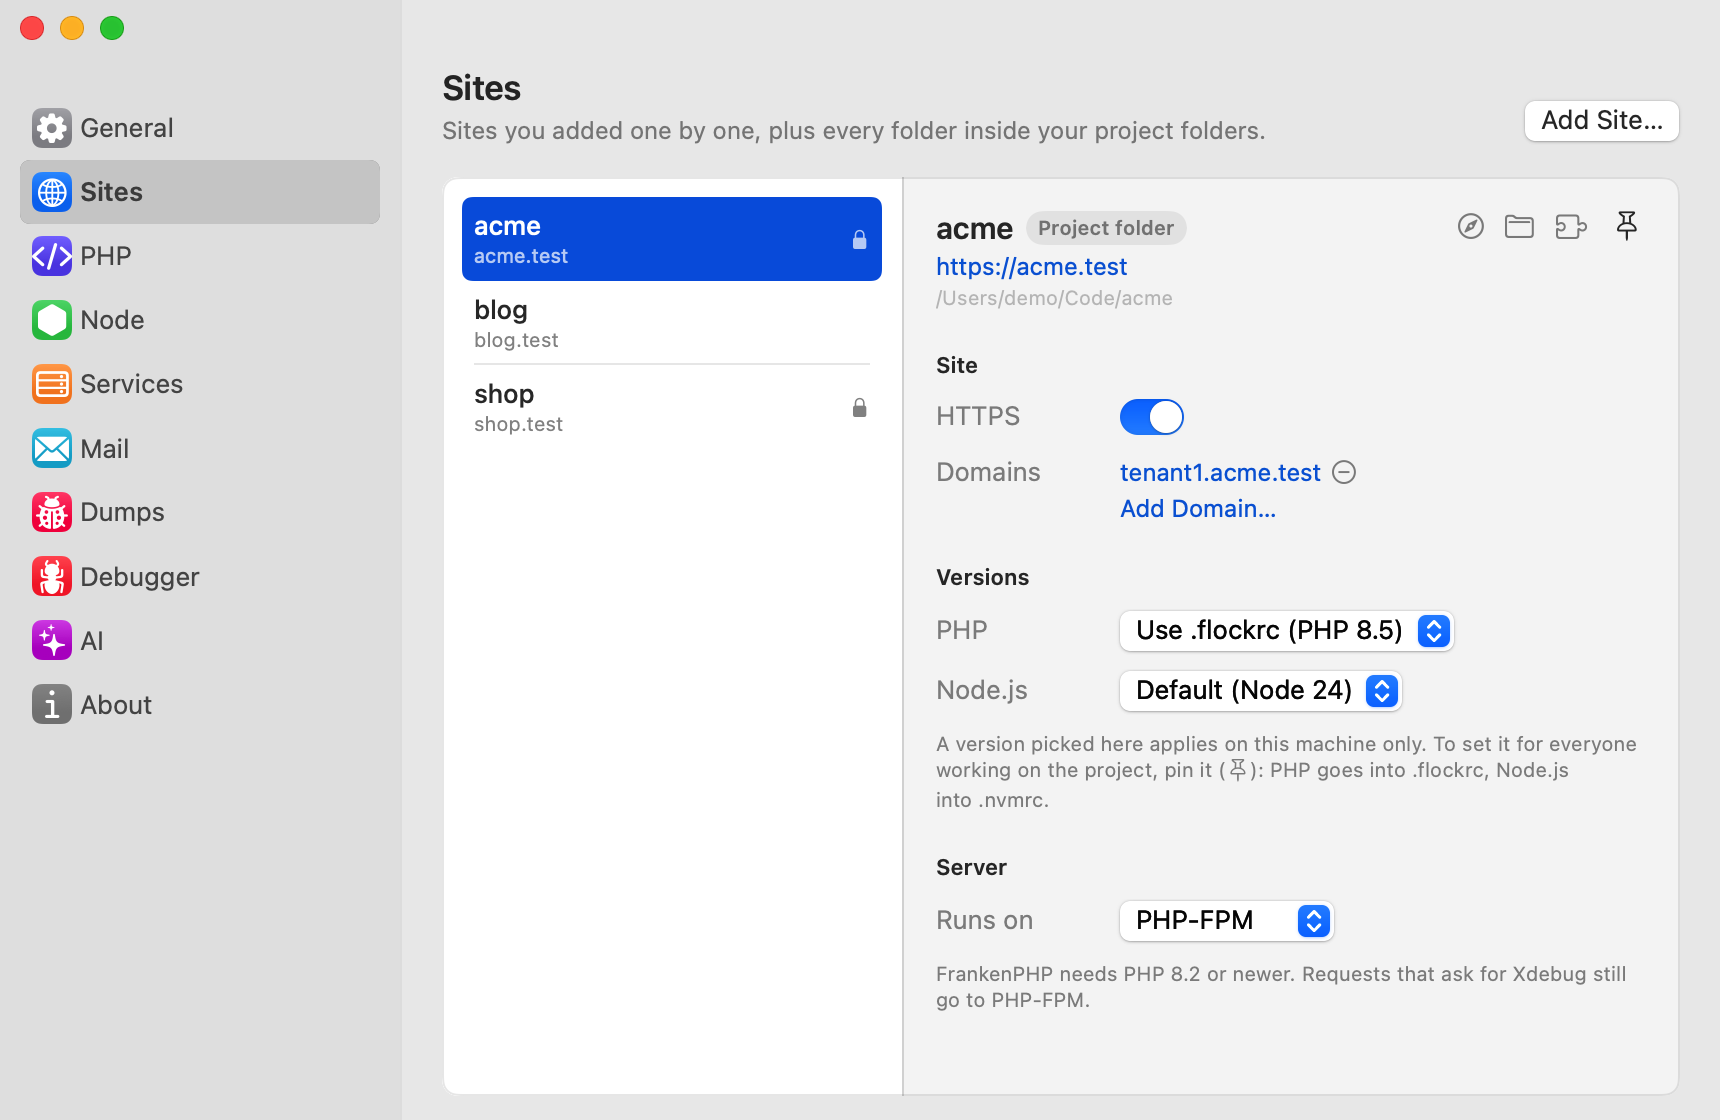1720x1120 pixels.
Task: Pin versions with the pushpin icon
Action: click(x=1627, y=226)
